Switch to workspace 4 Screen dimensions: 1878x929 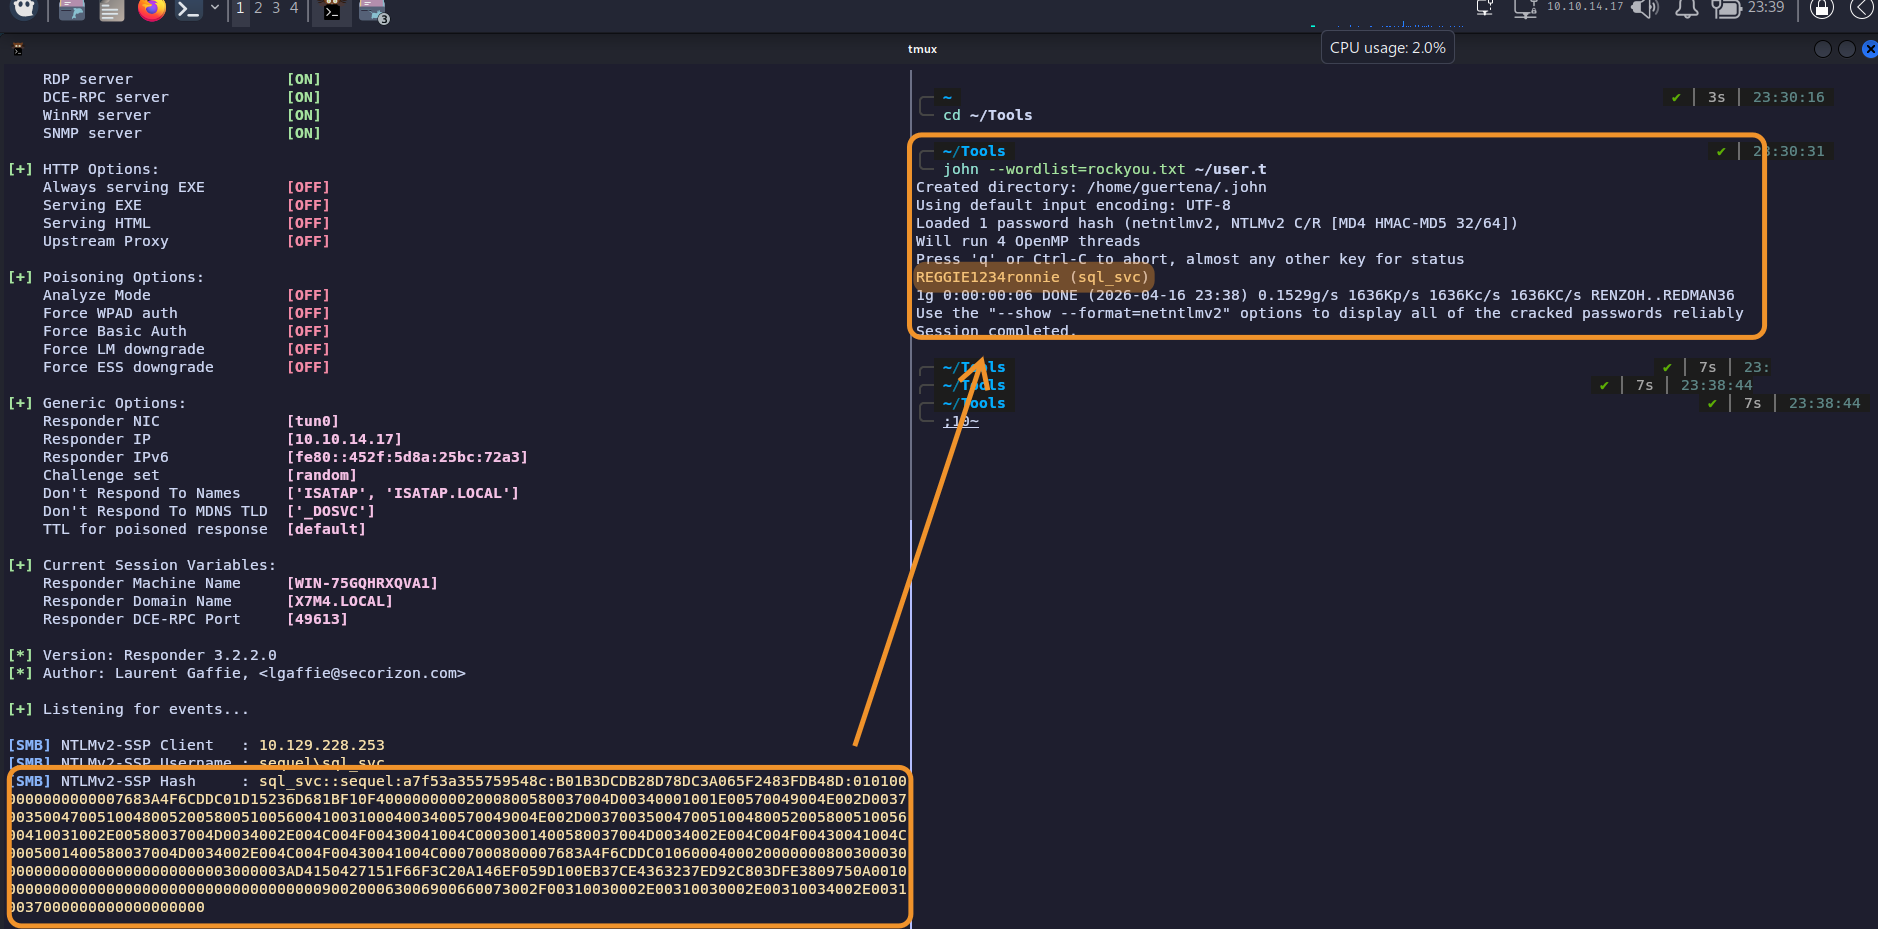click(x=294, y=8)
